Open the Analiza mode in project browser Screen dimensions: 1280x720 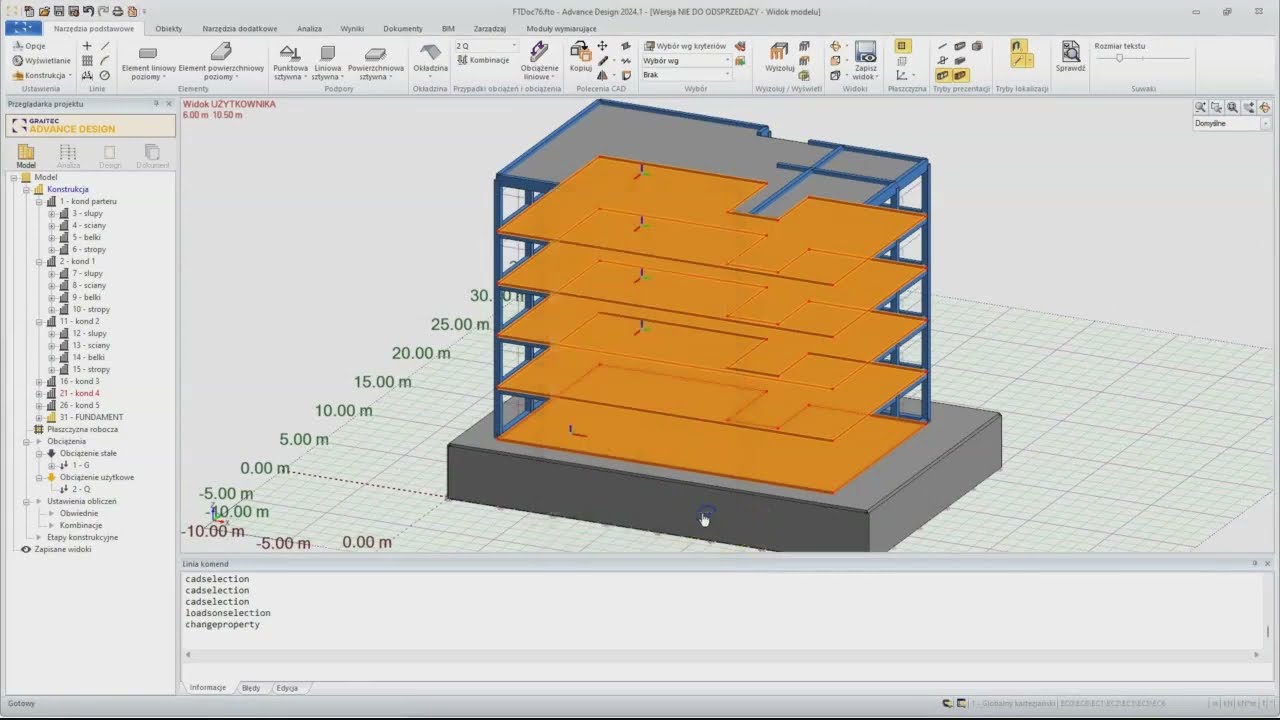(x=68, y=156)
